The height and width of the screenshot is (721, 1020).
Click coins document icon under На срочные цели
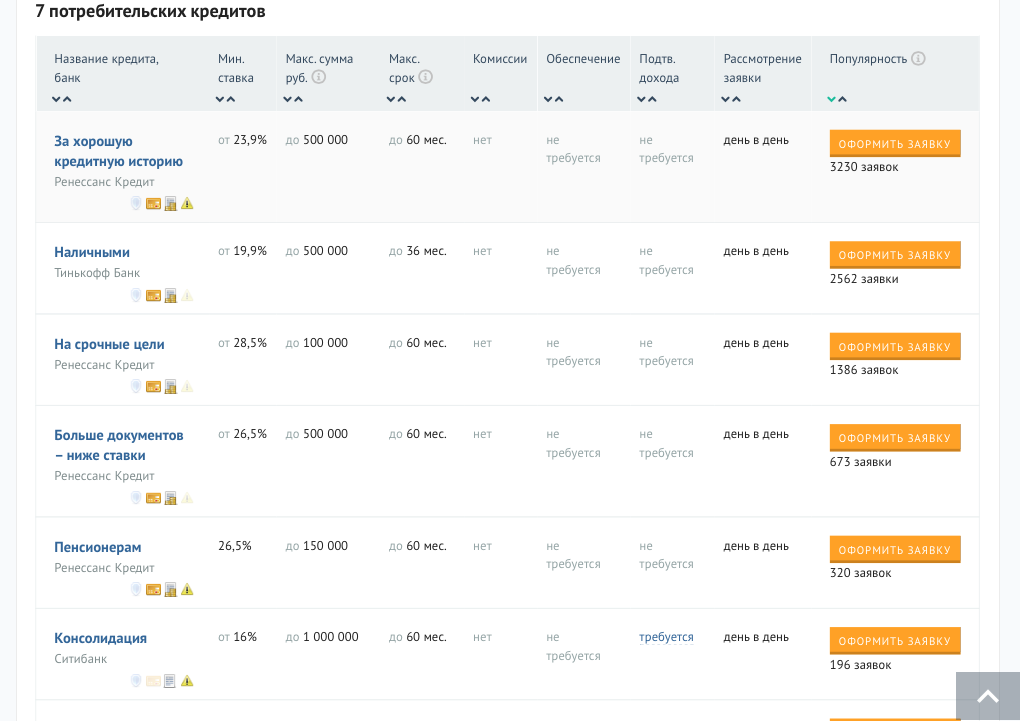point(170,387)
